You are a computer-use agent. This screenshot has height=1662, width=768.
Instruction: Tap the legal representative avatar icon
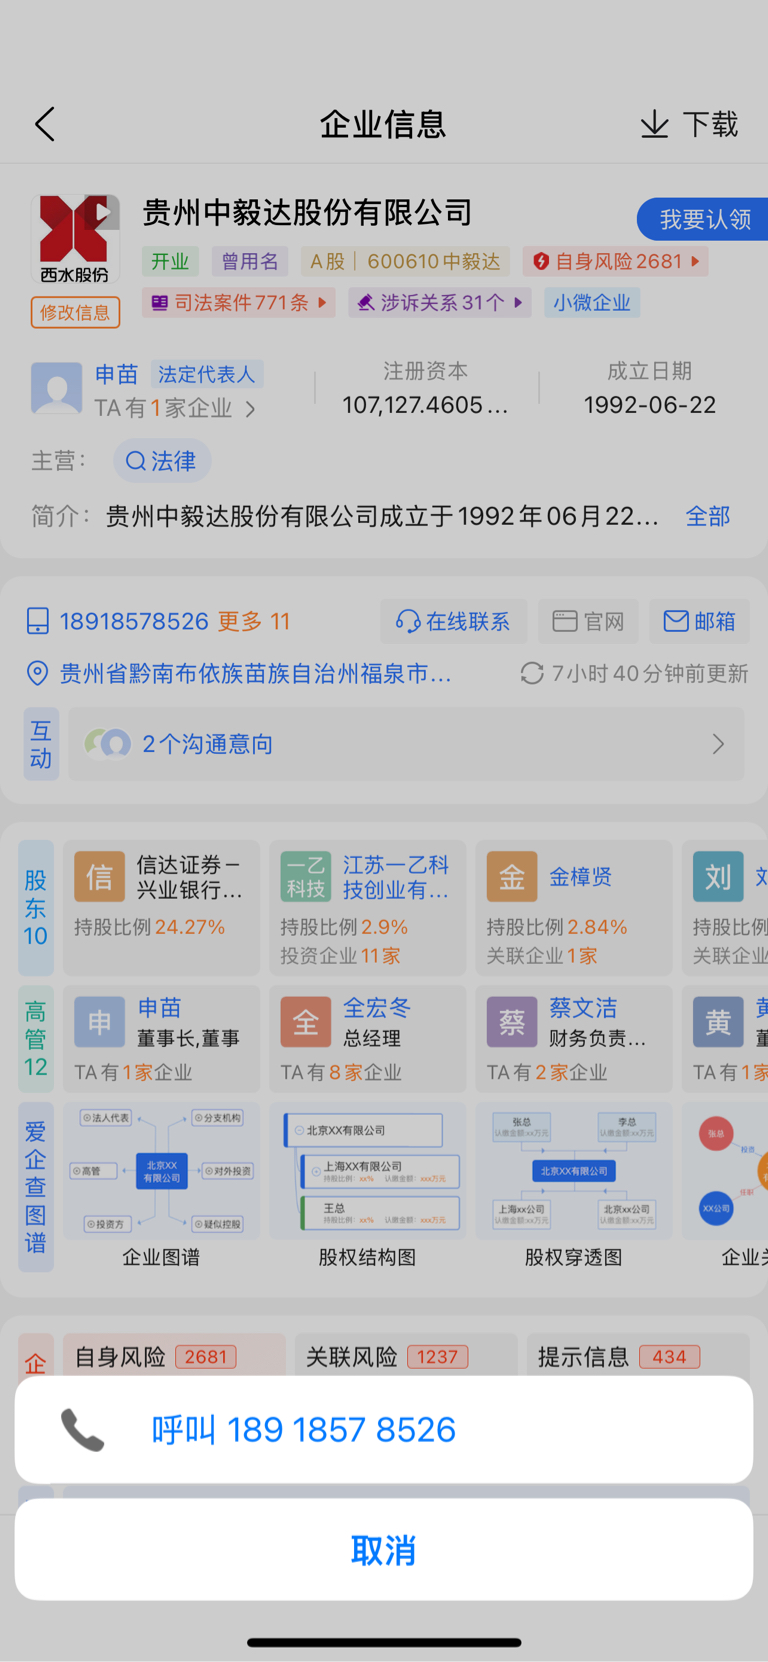pyautogui.click(x=56, y=388)
